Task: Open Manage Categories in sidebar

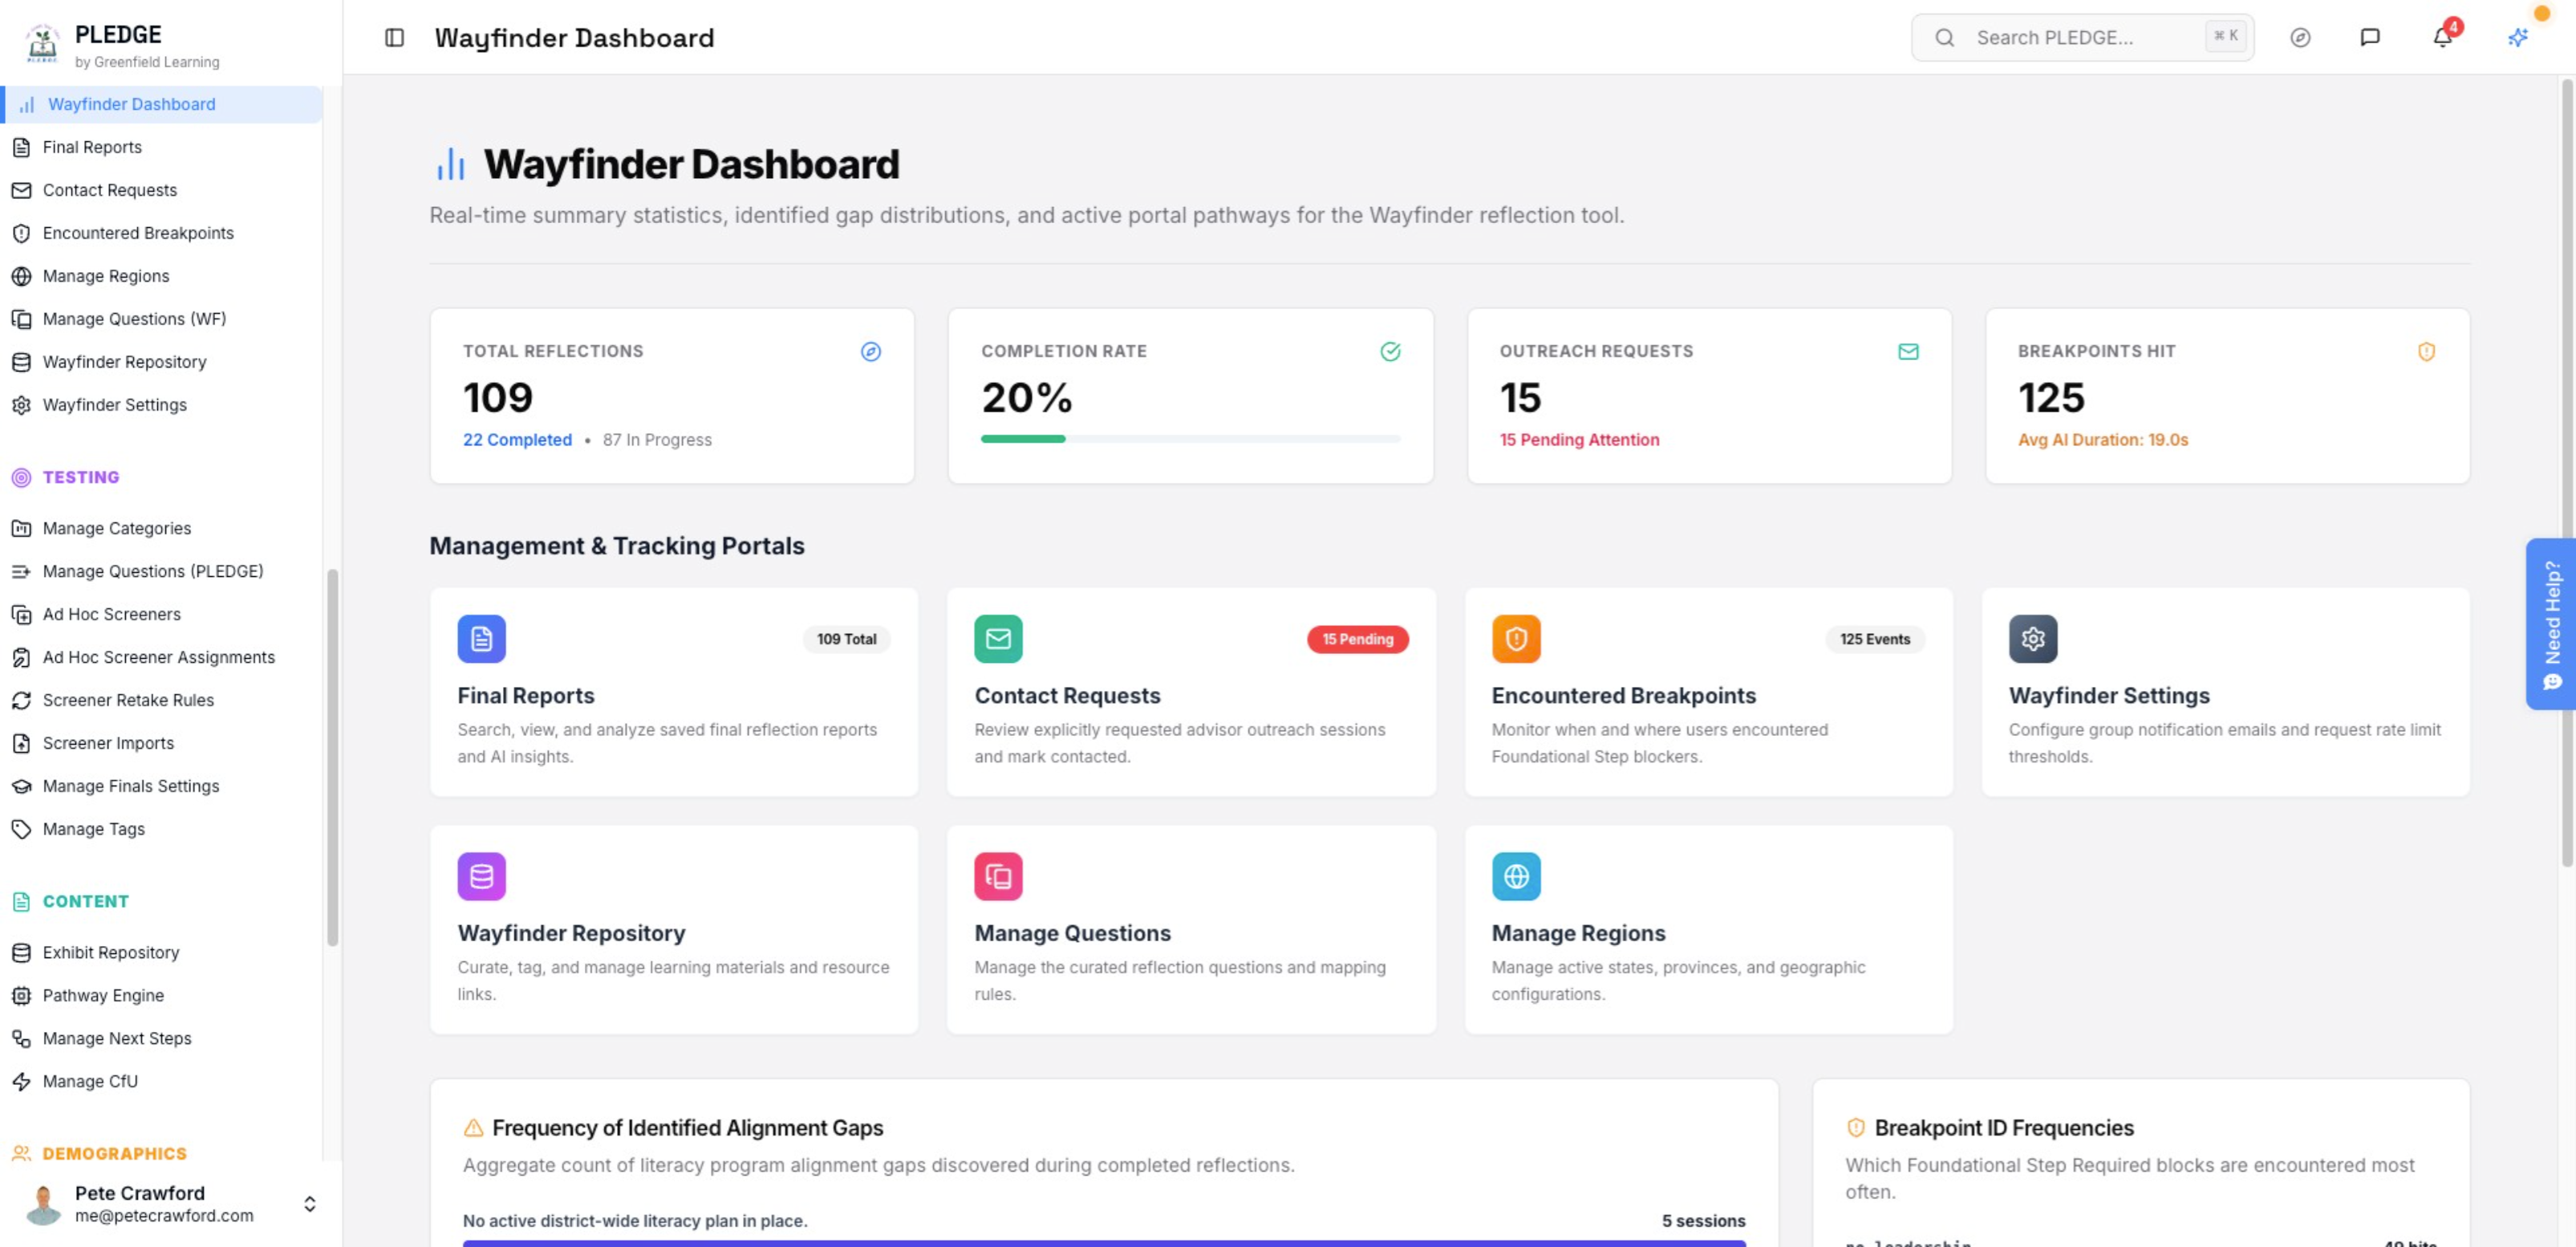Action: (163, 528)
